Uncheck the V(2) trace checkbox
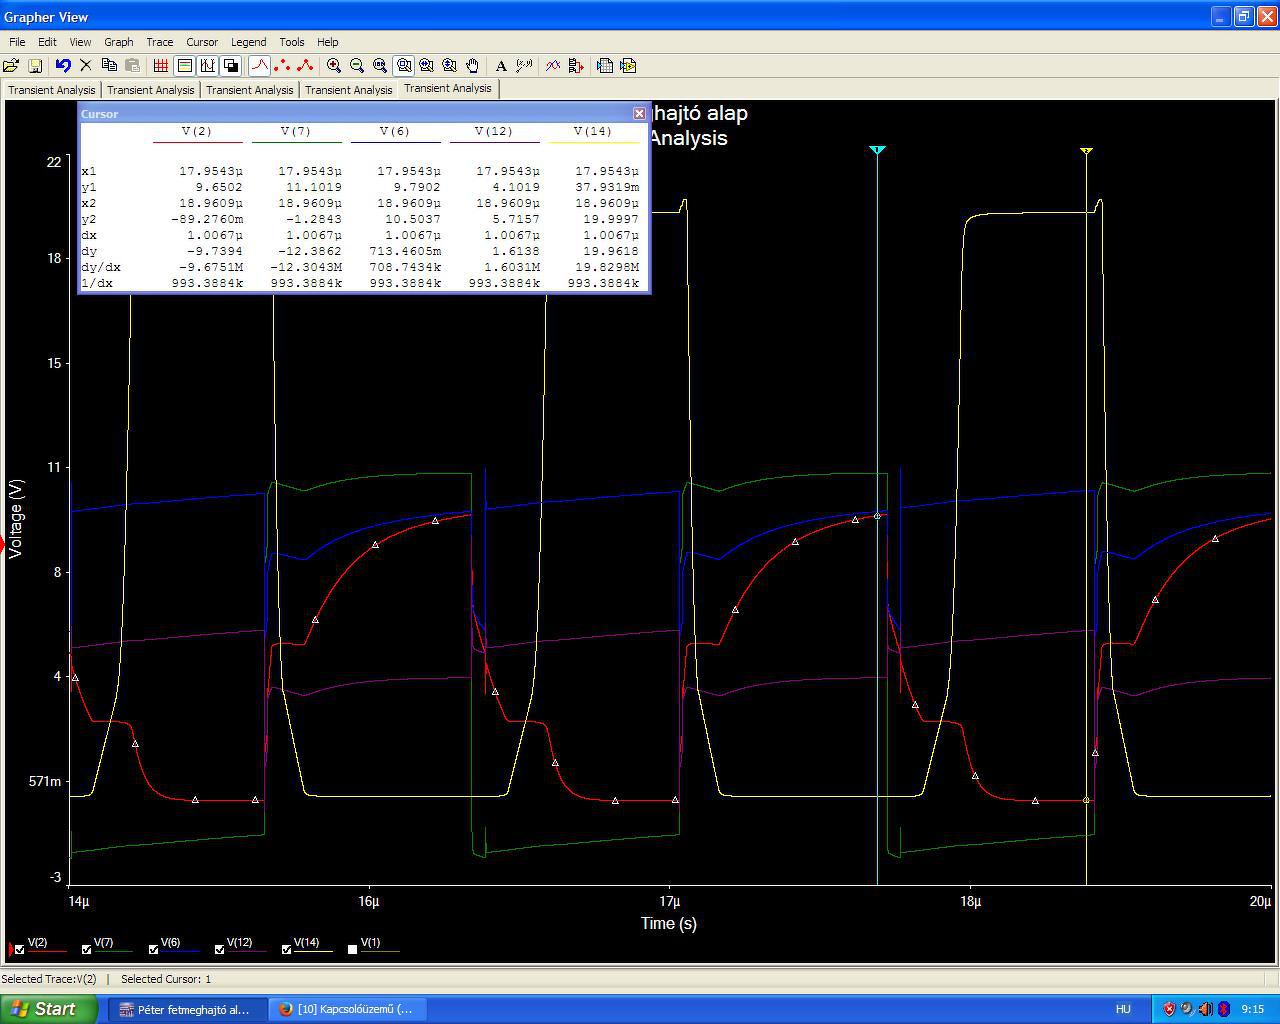 point(20,949)
